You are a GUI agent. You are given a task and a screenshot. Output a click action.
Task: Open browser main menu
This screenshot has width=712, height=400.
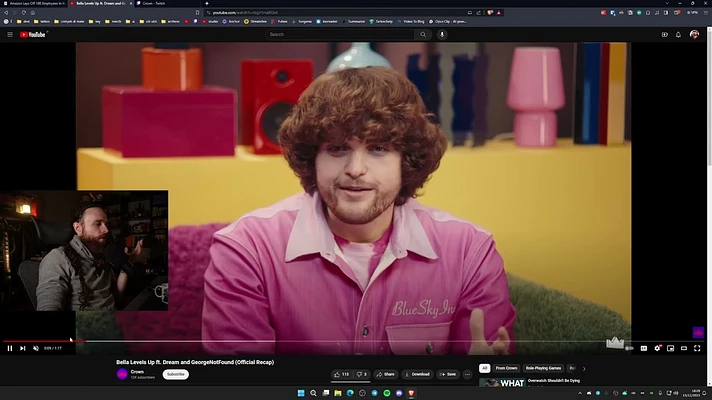[x=706, y=13]
